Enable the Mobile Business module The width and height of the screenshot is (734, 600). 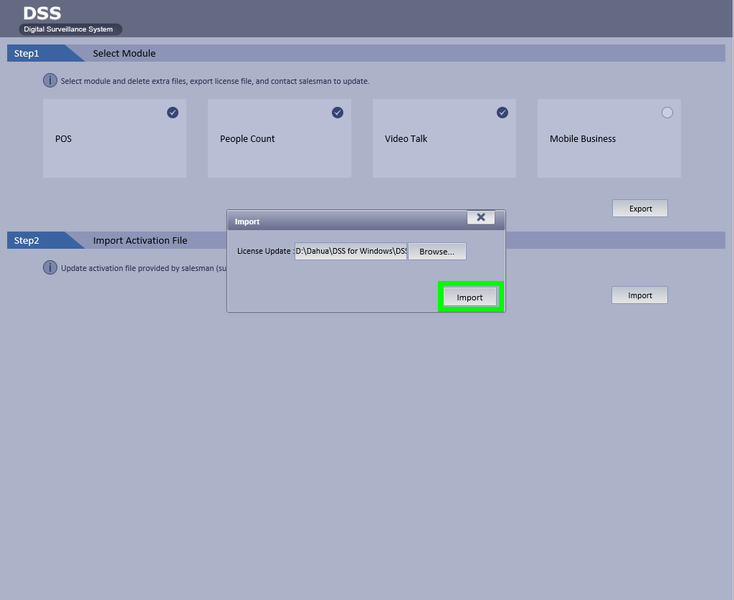667,112
